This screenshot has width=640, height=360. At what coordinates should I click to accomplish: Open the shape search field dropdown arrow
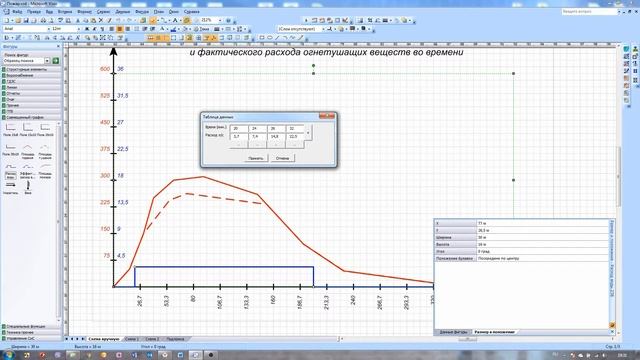(x=47, y=61)
